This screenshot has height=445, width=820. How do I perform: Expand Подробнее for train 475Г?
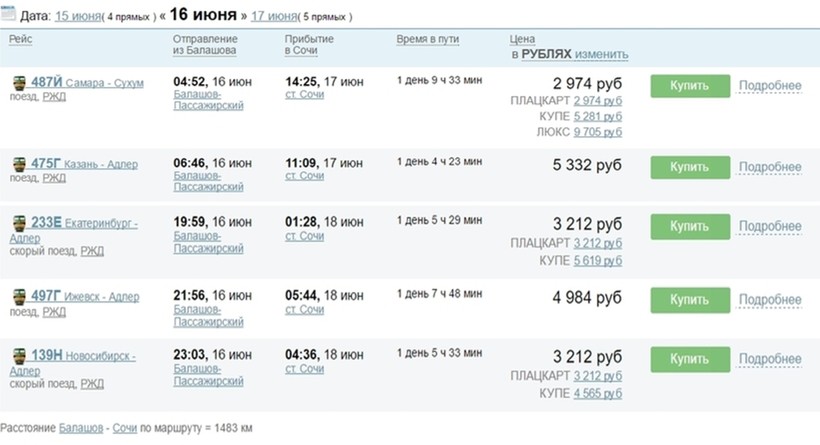click(770, 166)
